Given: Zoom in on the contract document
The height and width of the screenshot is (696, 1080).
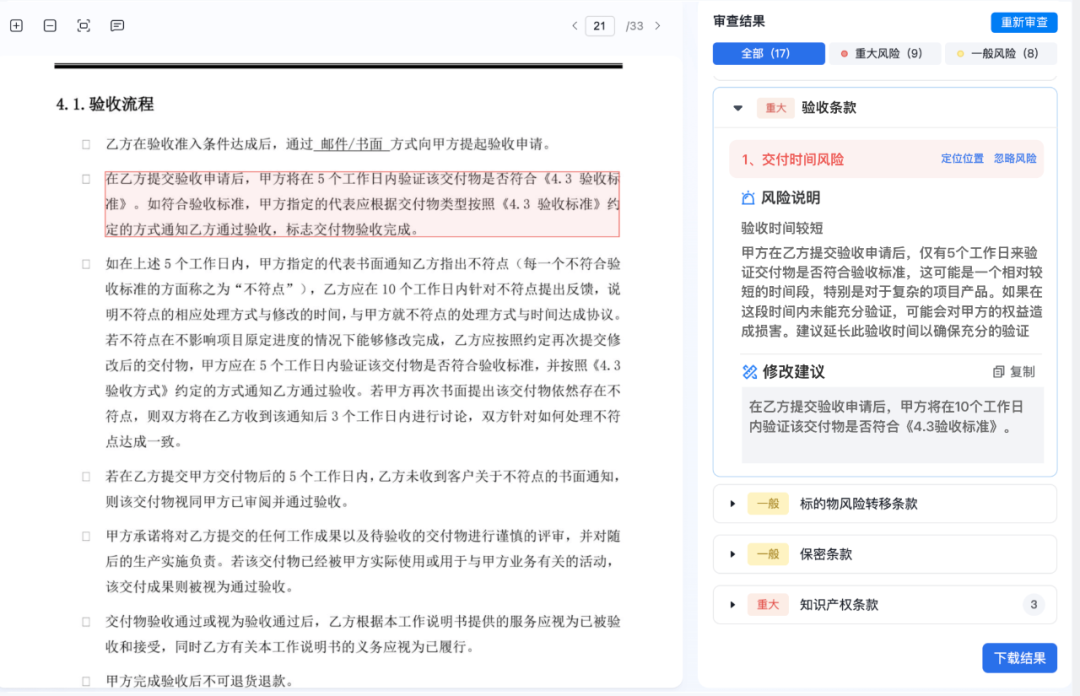Looking at the screenshot, I should [x=15, y=25].
